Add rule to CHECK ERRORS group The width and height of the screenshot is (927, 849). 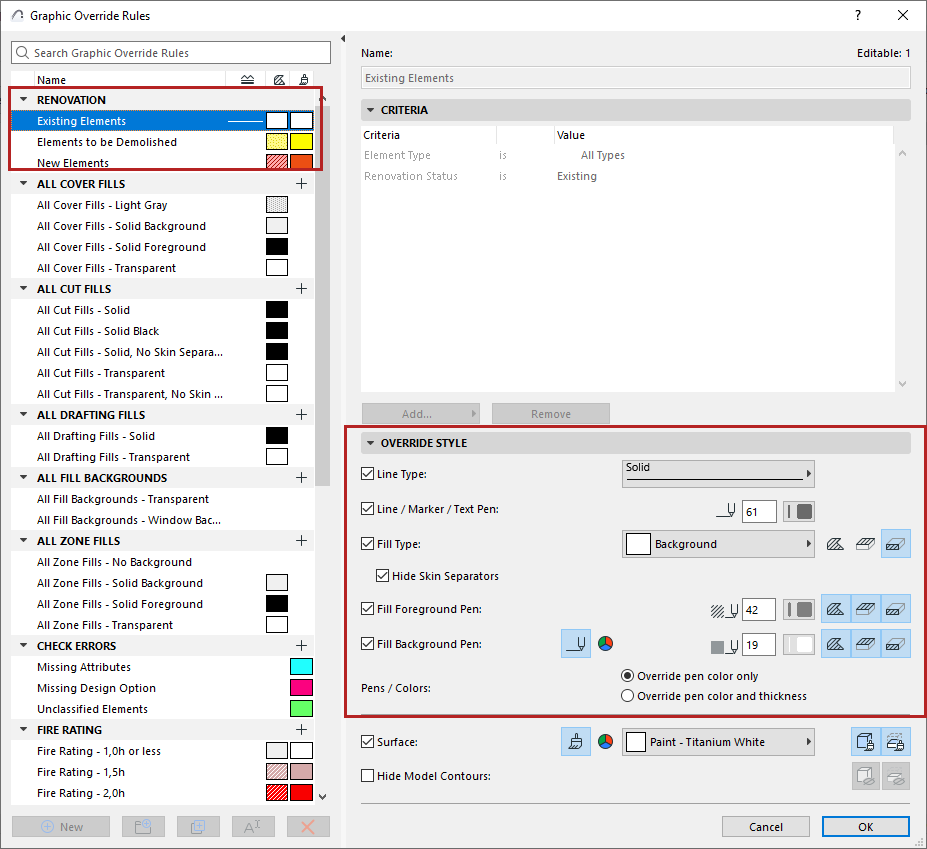pos(302,646)
